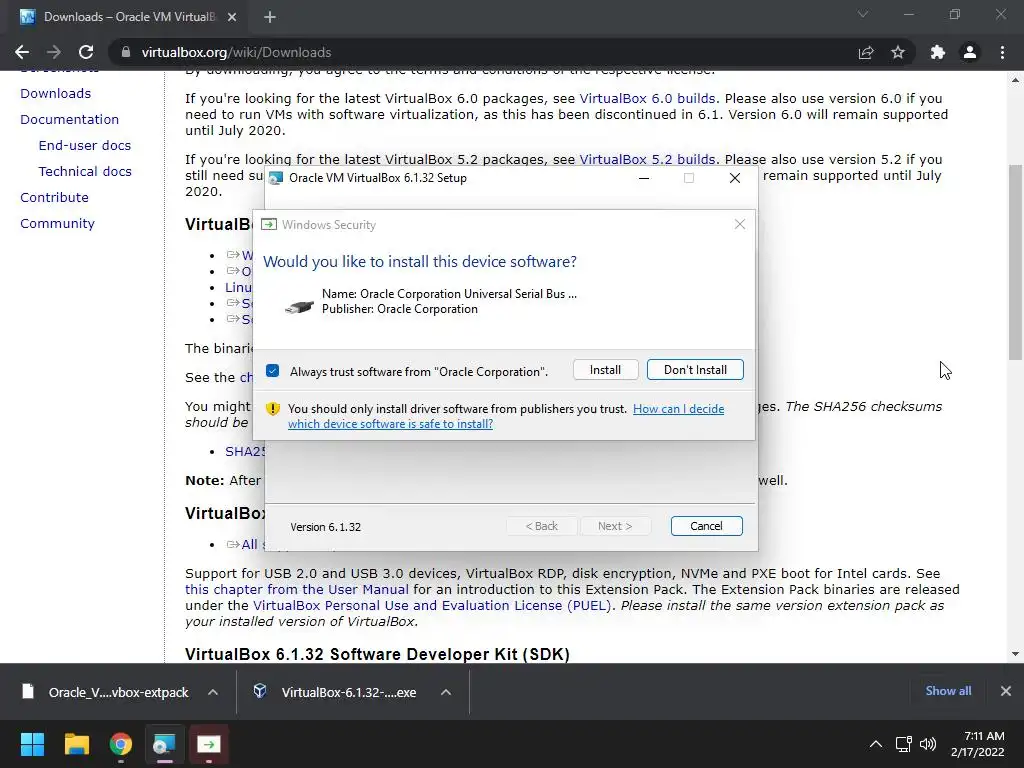
Task: Open 'How can I decide' help link
Action: coord(679,409)
